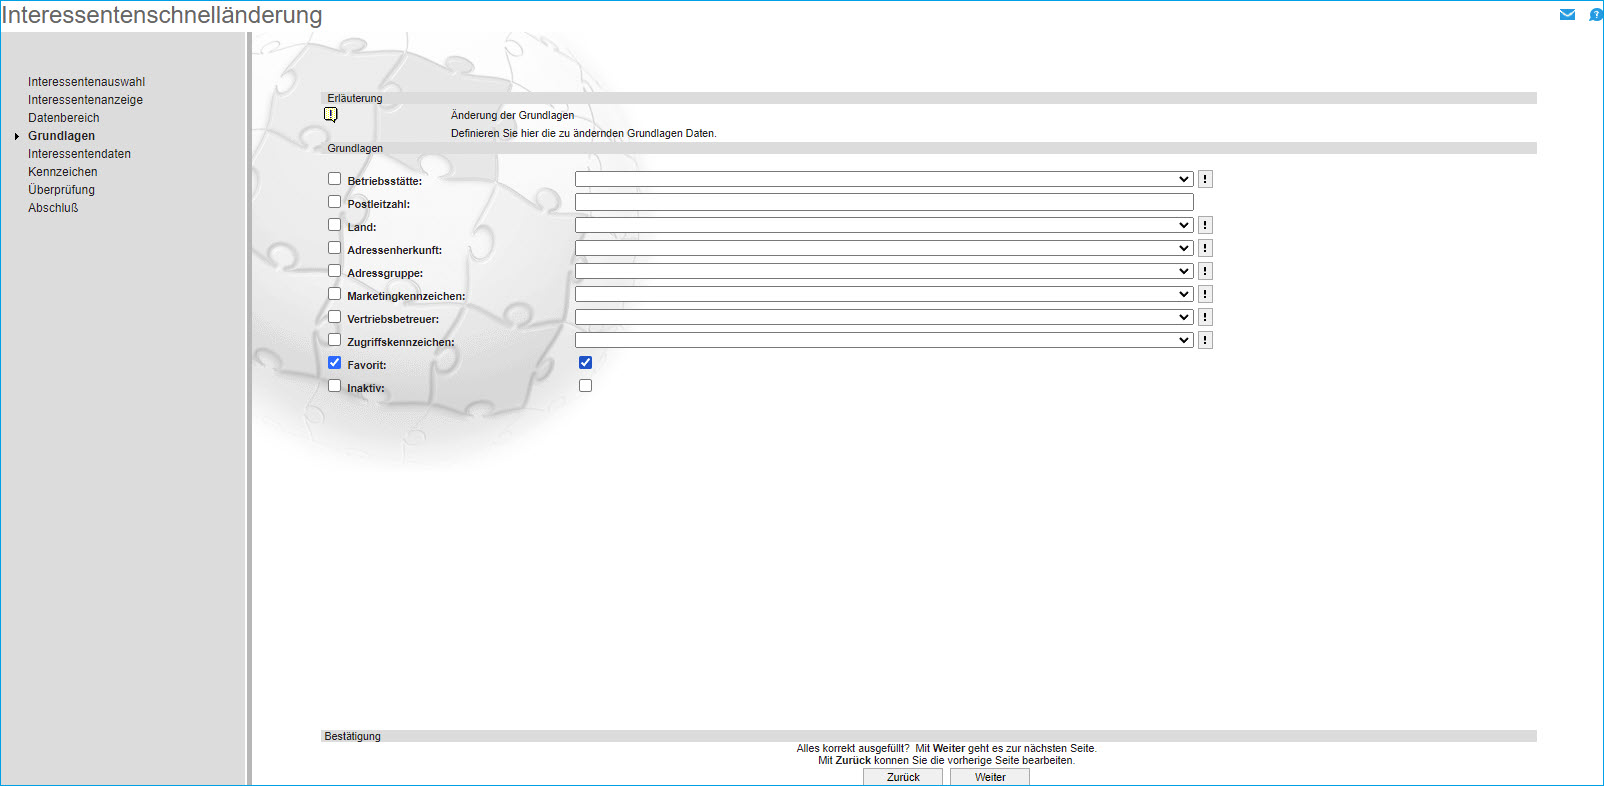1604x786 pixels.
Task: Click the info button next to Marketingkennzeichen
Action: coord(1205,294)
